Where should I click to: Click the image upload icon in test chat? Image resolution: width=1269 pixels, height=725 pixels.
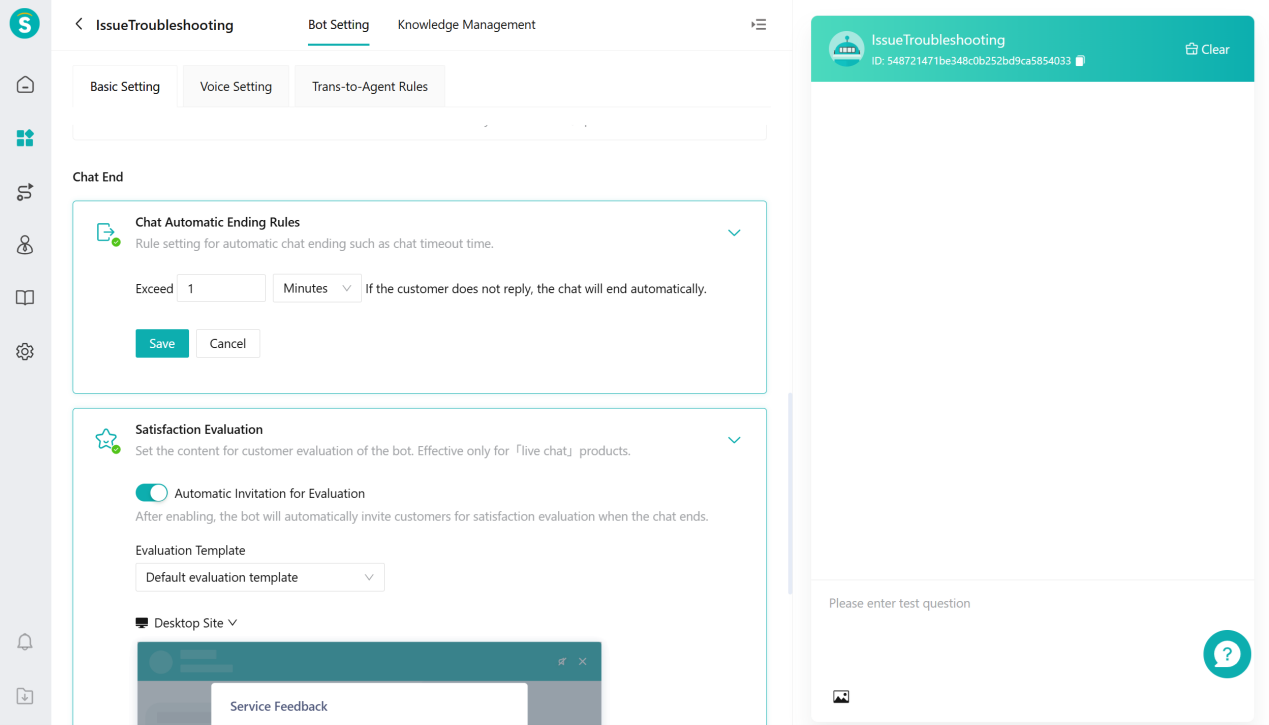[x=841, y=696]
